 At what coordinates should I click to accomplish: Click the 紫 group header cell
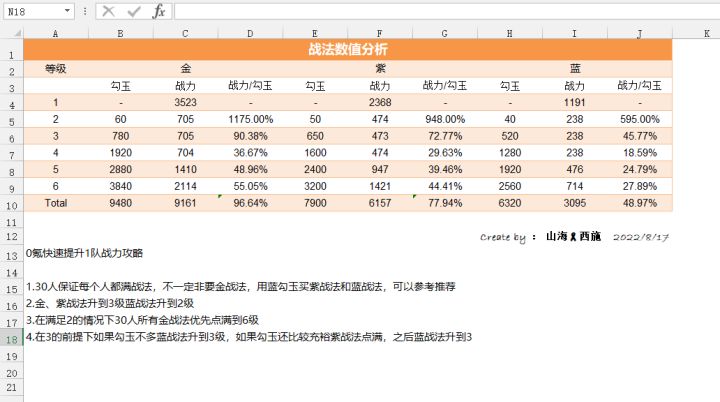380,69
